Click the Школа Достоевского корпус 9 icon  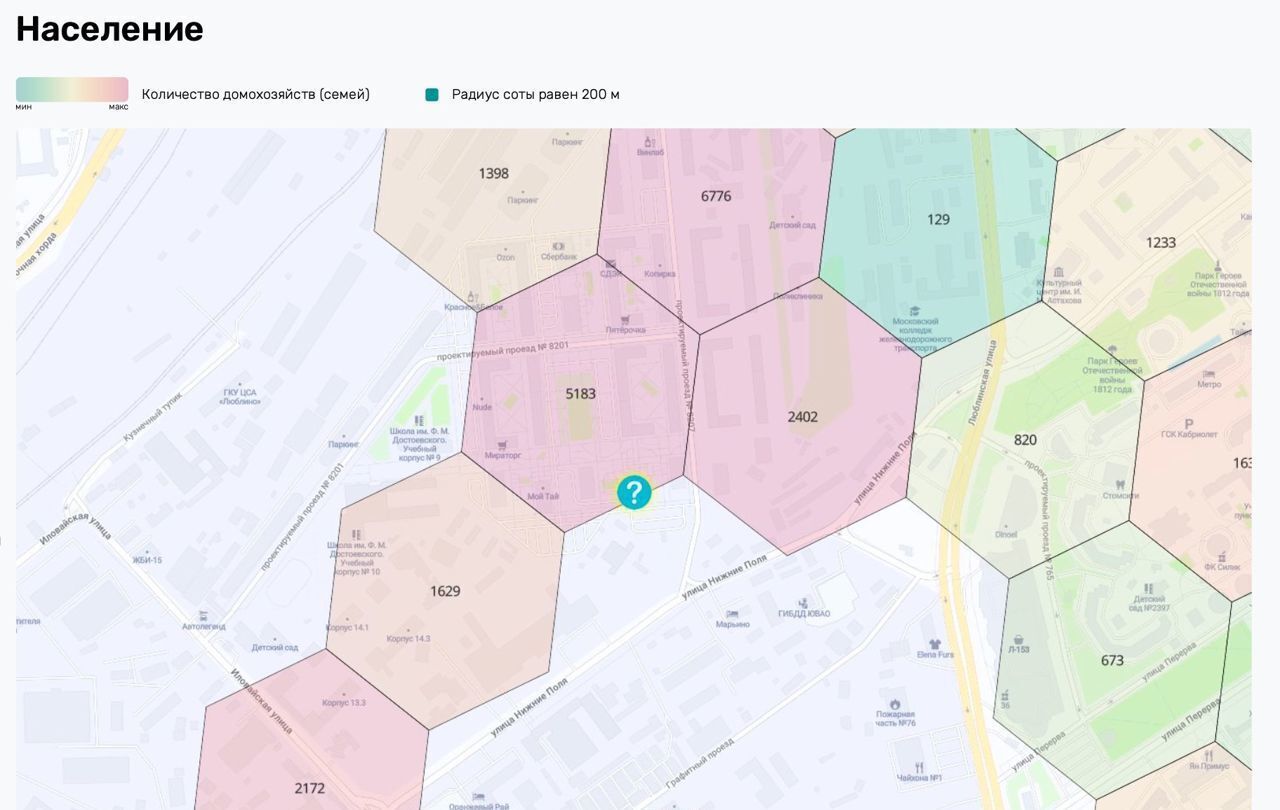point(418,420)
